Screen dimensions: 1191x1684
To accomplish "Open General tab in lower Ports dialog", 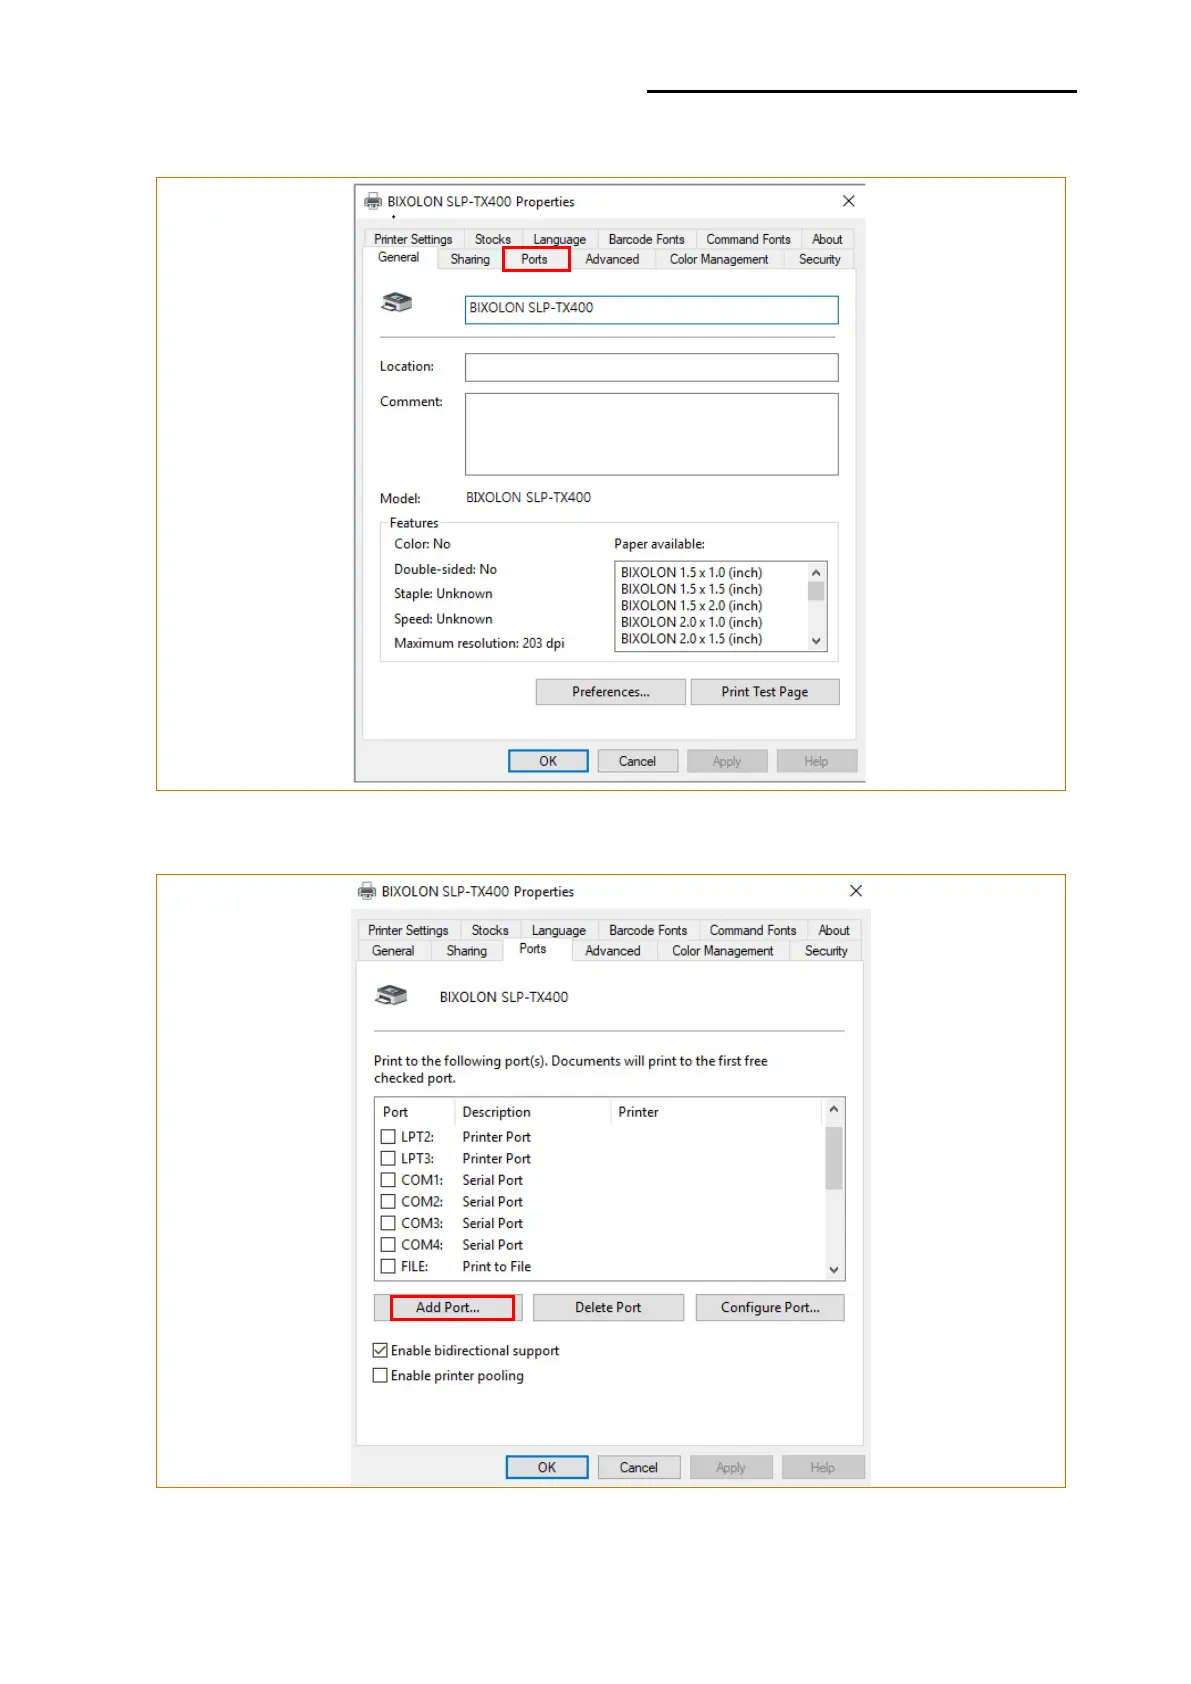I will tap(393, 951).
